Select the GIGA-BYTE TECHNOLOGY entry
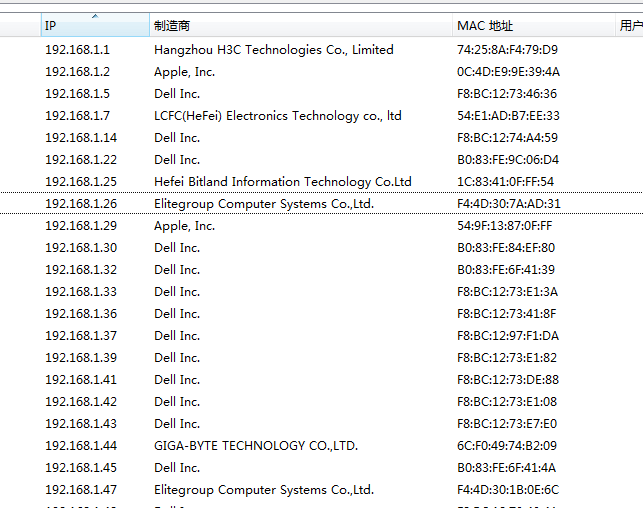The height and width of the screenshot is (508, 643). [255, 446]
